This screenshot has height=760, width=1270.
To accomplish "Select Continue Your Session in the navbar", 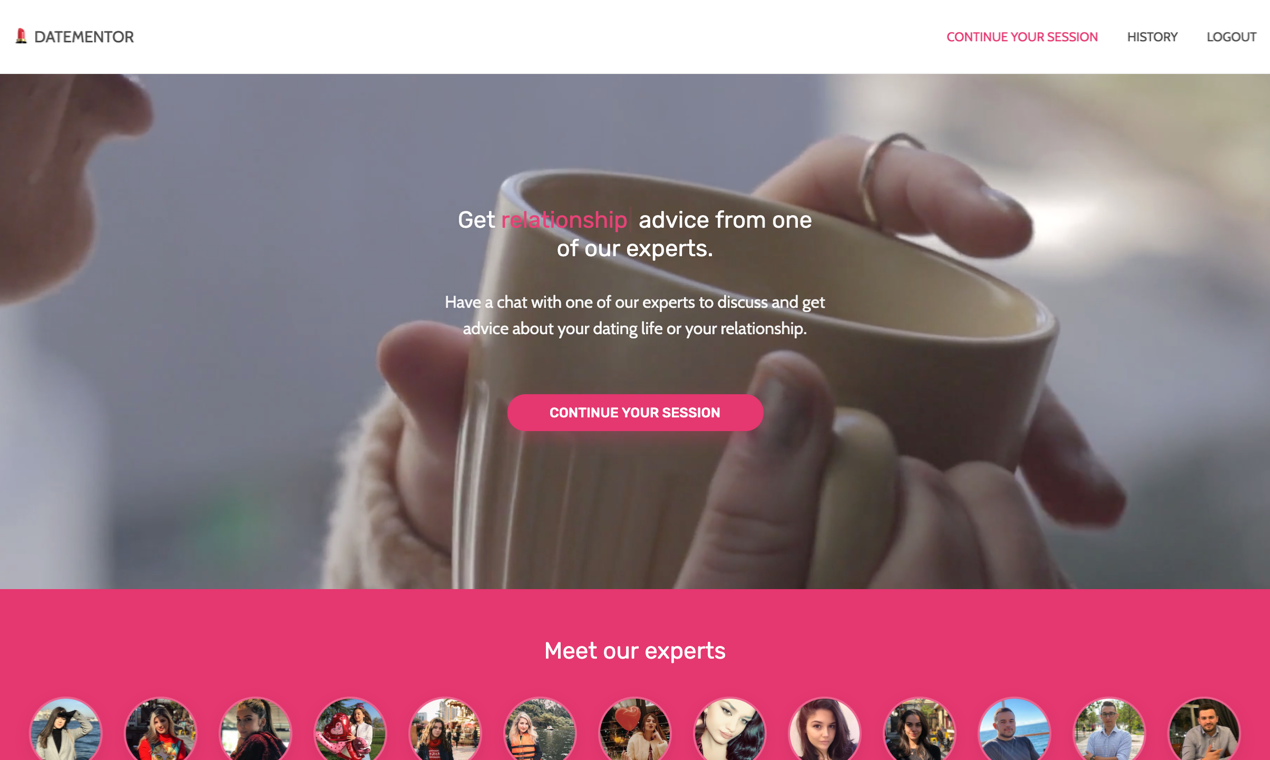I will click(x=1022, y=37).
